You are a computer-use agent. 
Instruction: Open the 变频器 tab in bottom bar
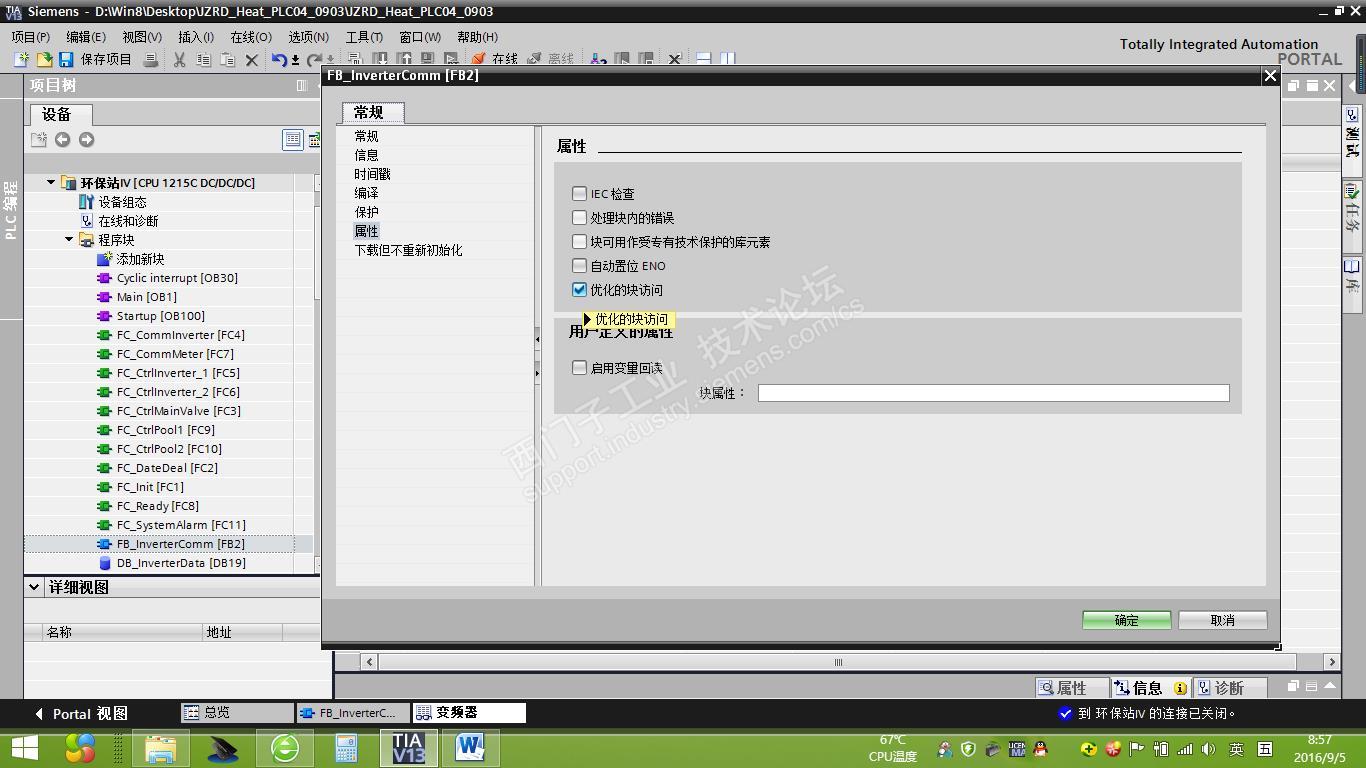[469, 713]
